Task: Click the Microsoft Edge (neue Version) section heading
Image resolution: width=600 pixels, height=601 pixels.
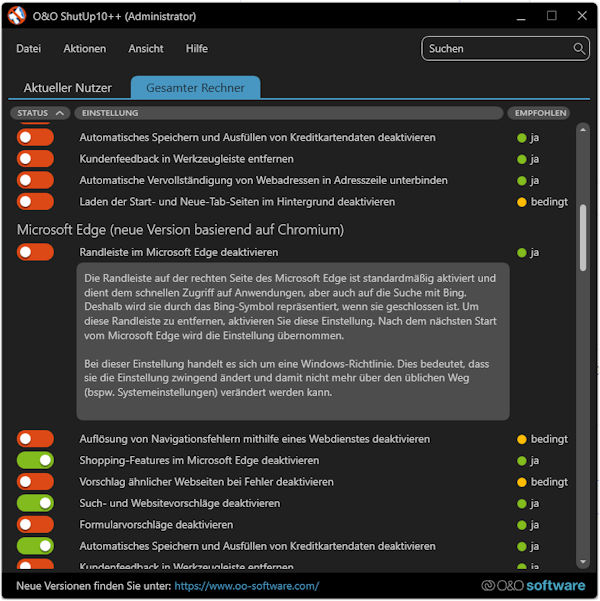Action: [180, 230]
